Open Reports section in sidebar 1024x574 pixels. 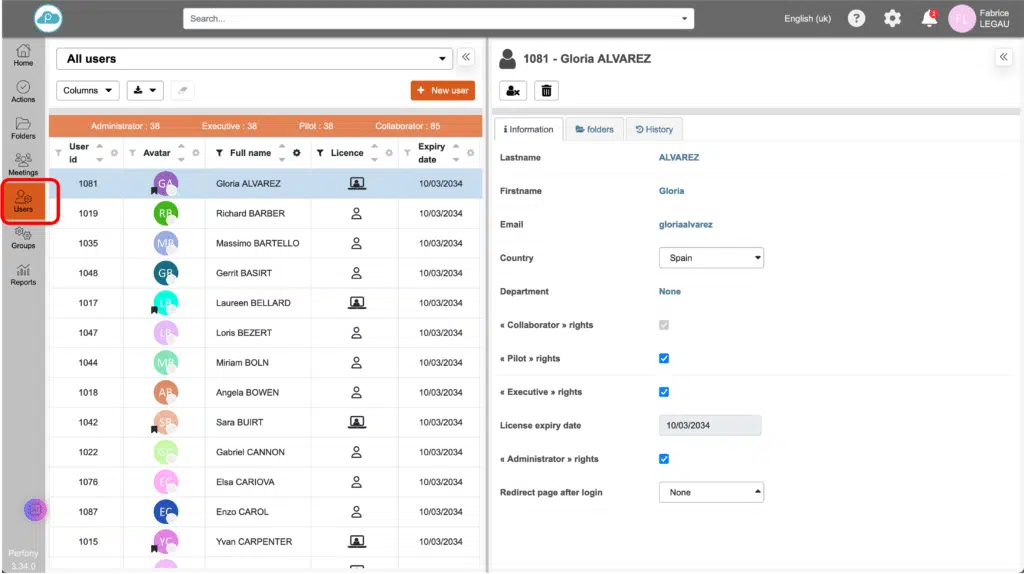click(x=23, y=275)
